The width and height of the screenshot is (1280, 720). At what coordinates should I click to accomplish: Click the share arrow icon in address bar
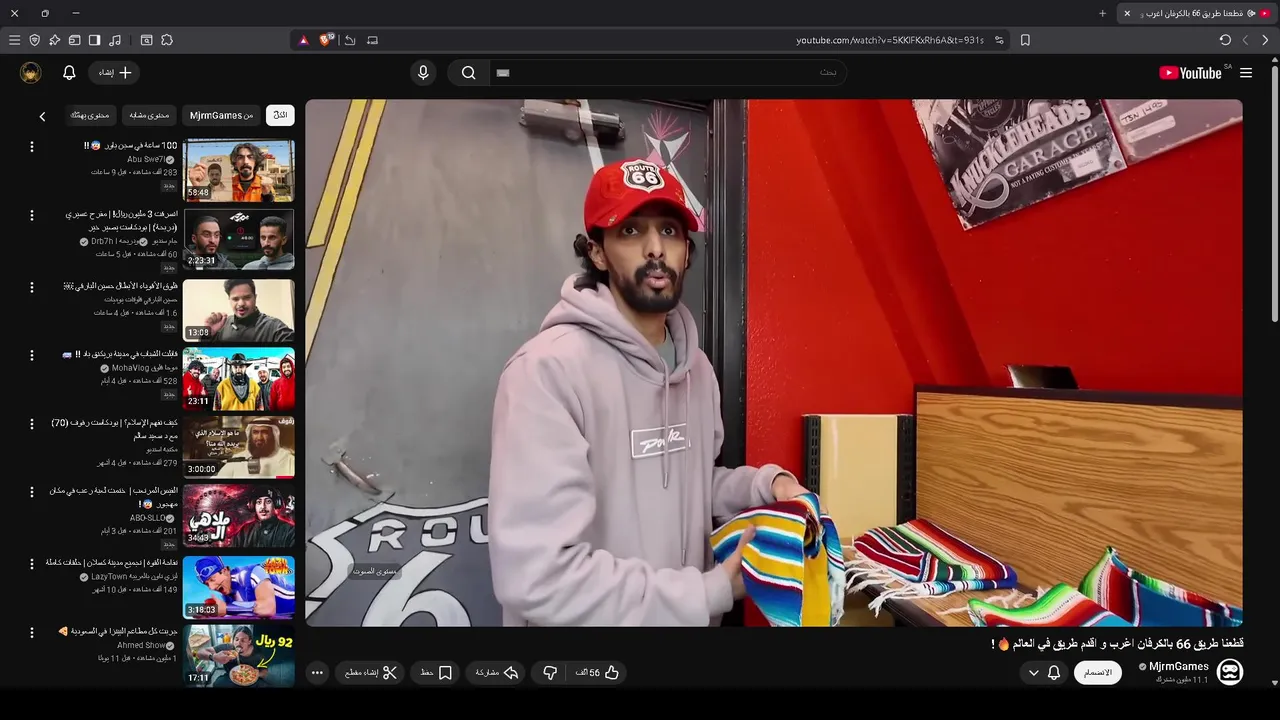[x=350, y=40]
